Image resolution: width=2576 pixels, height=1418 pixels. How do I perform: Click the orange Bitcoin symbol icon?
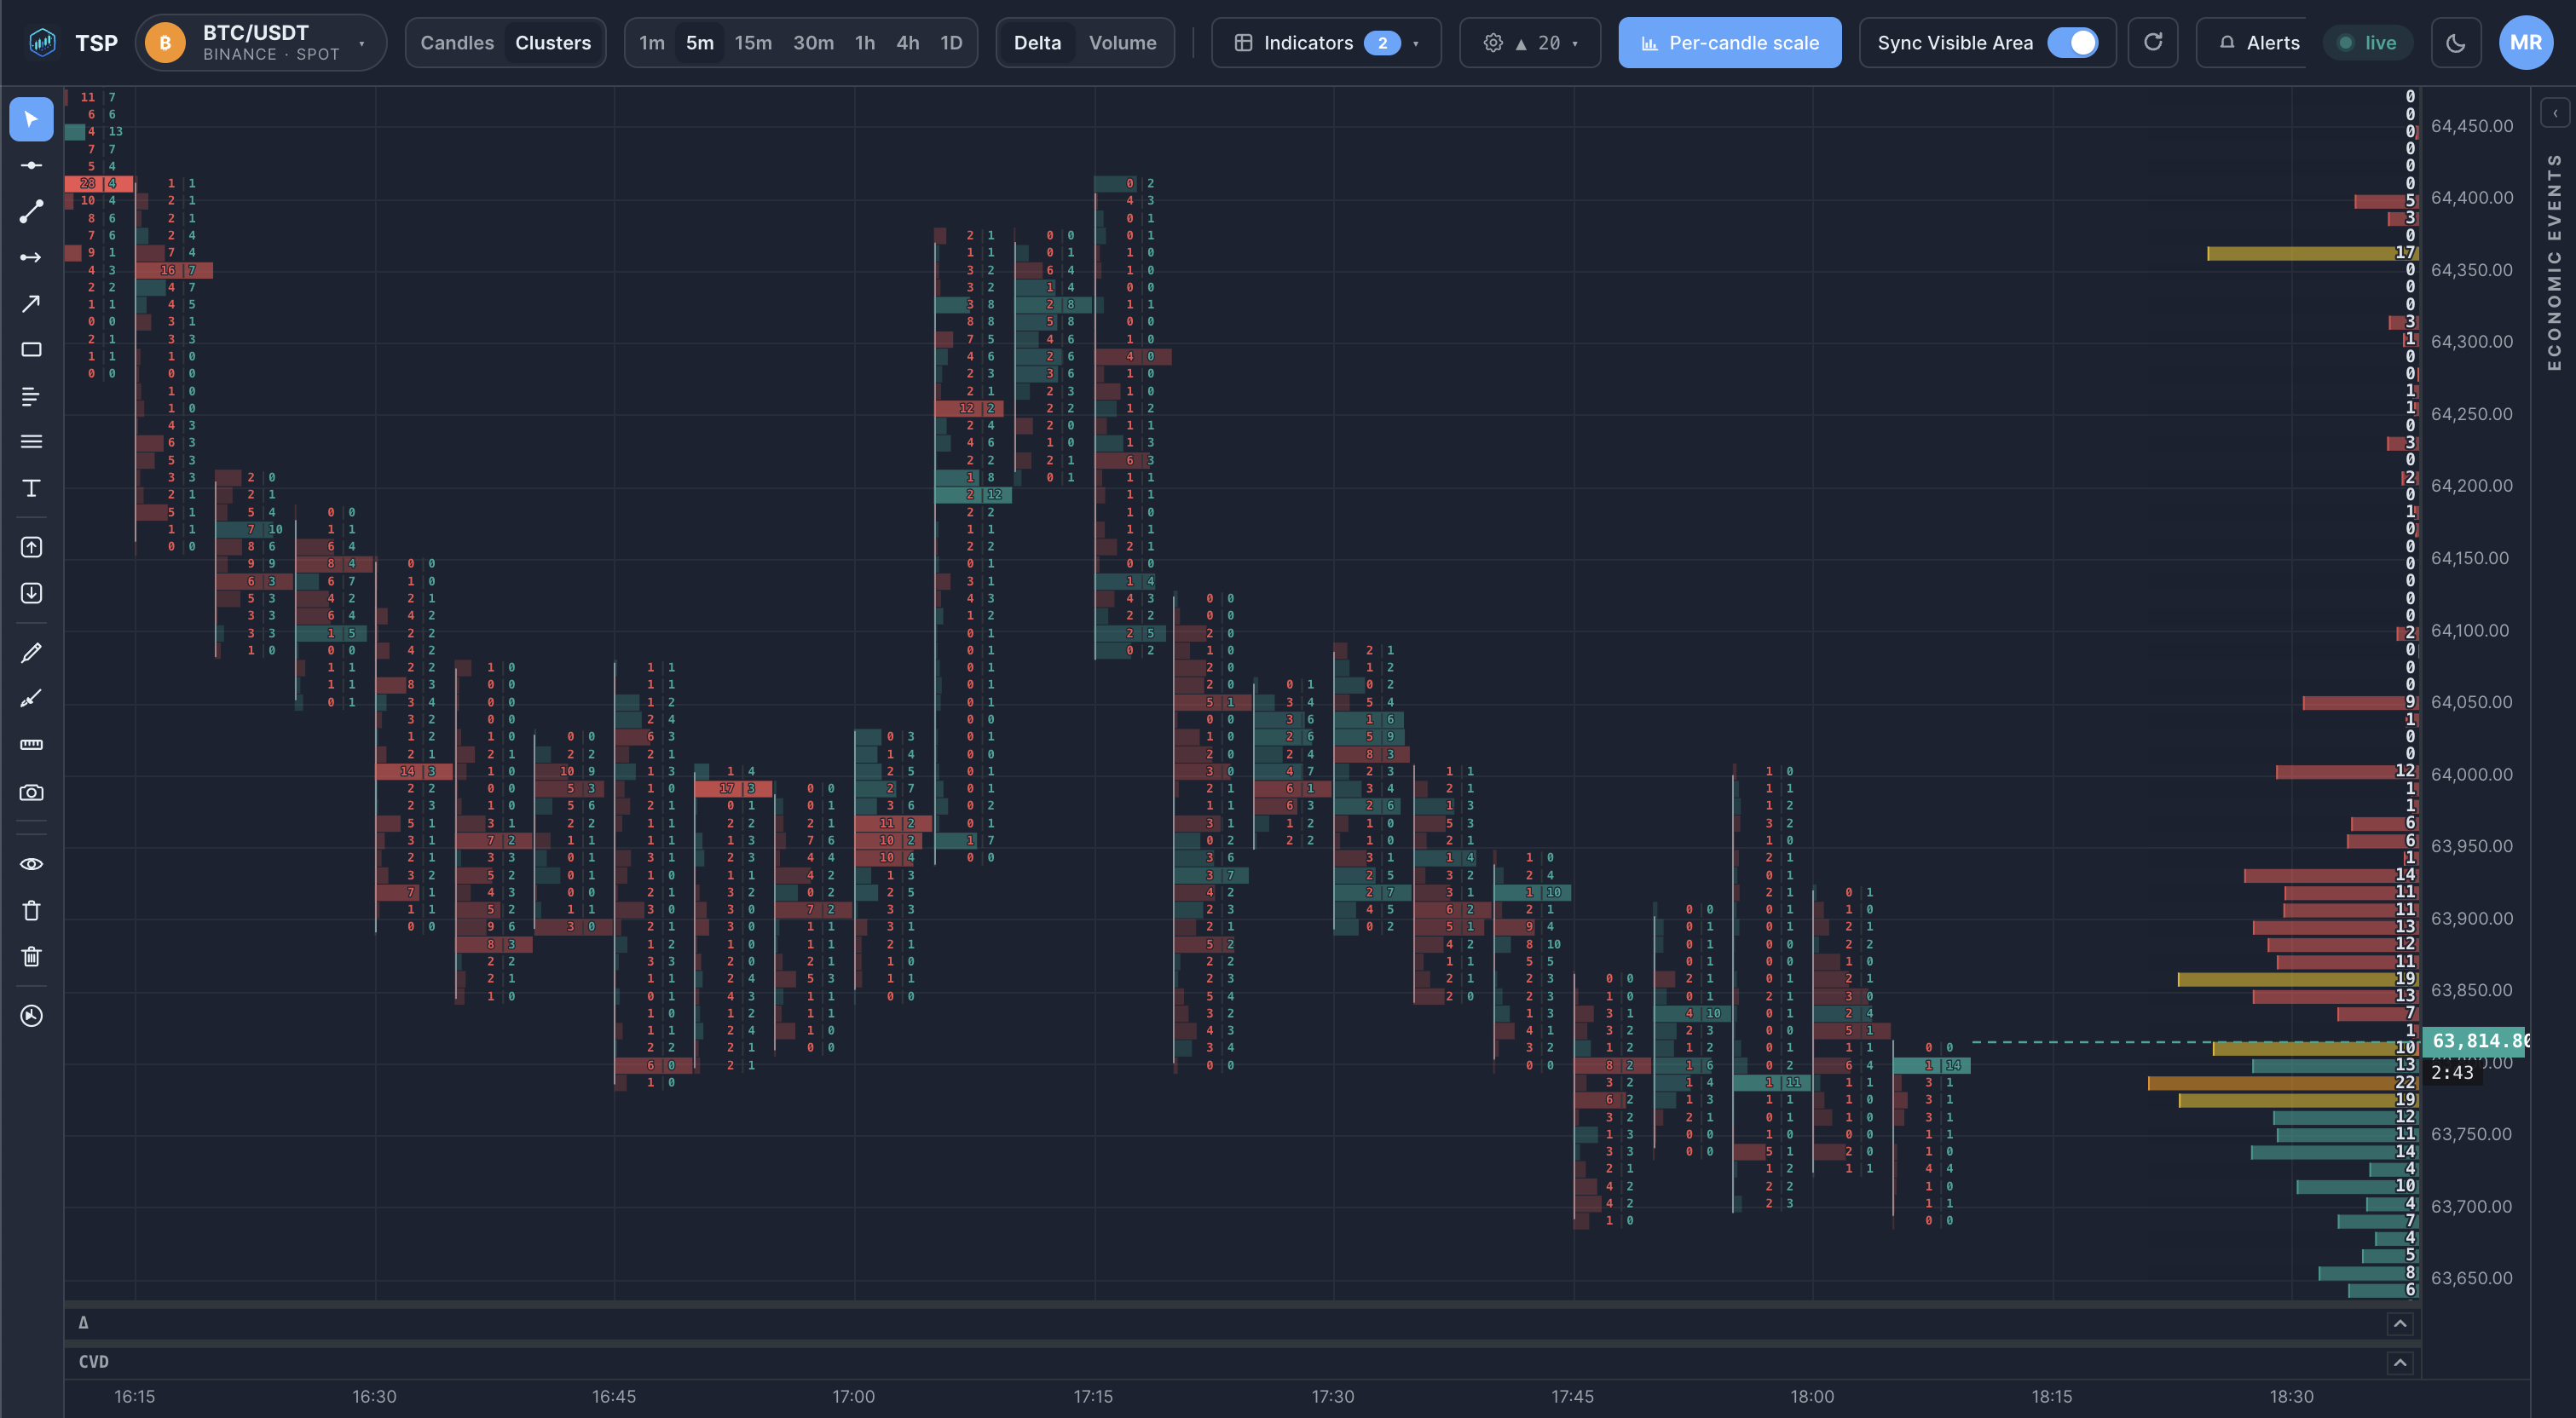click(165, 43)
